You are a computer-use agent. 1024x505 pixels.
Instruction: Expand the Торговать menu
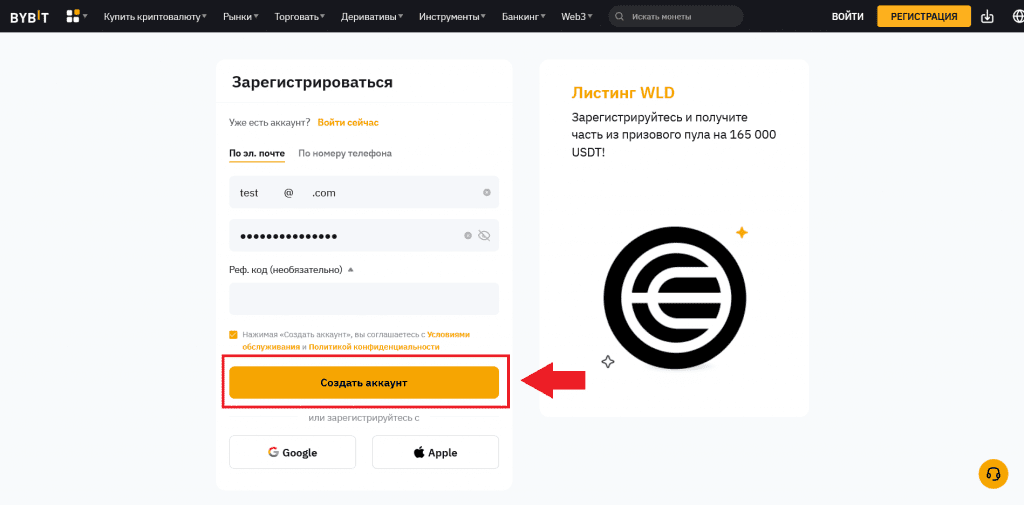(x=300, y=16)
